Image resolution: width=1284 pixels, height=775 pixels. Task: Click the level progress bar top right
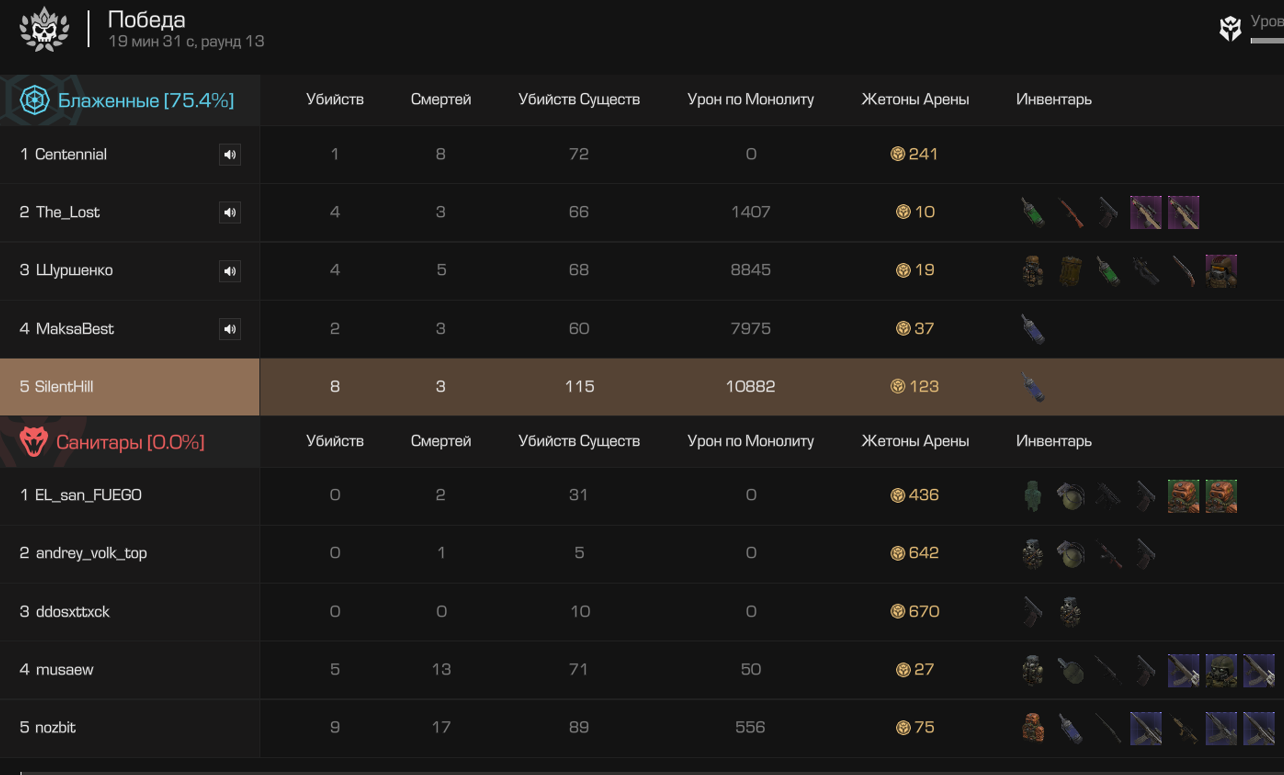[1267, 41]
